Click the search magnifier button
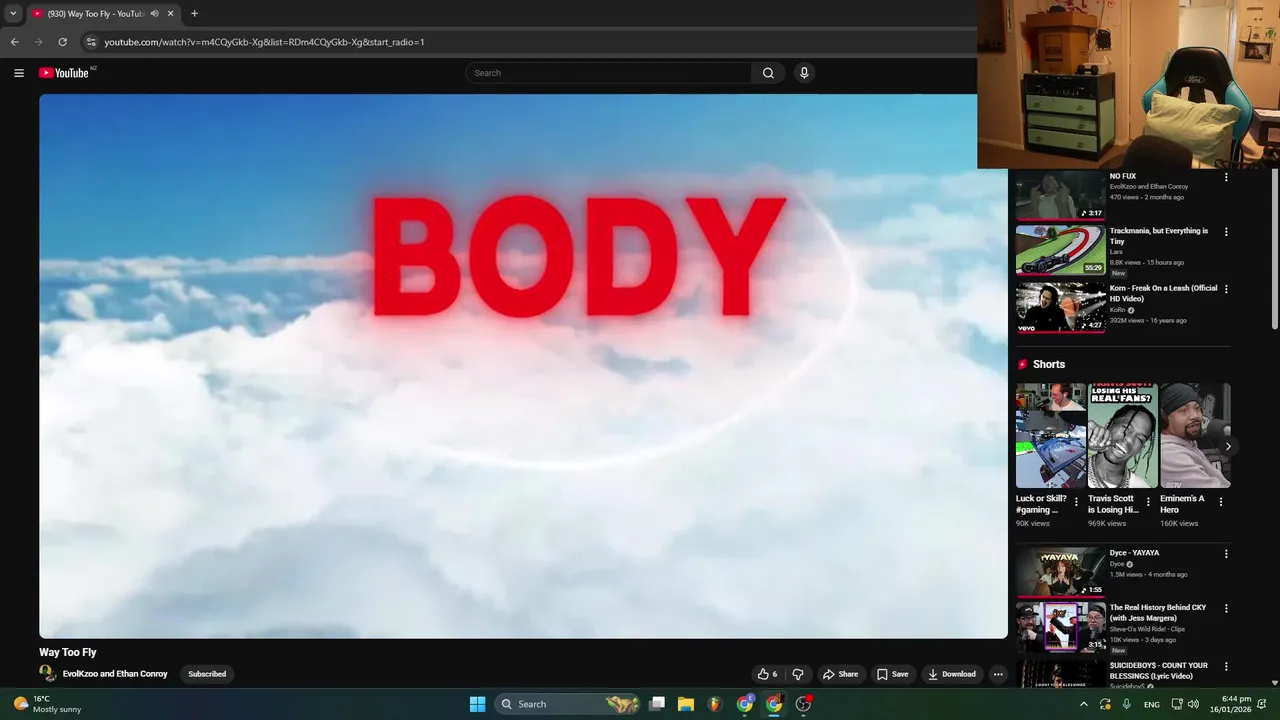Screen dimensions: 1280x720 click(768, 73)
